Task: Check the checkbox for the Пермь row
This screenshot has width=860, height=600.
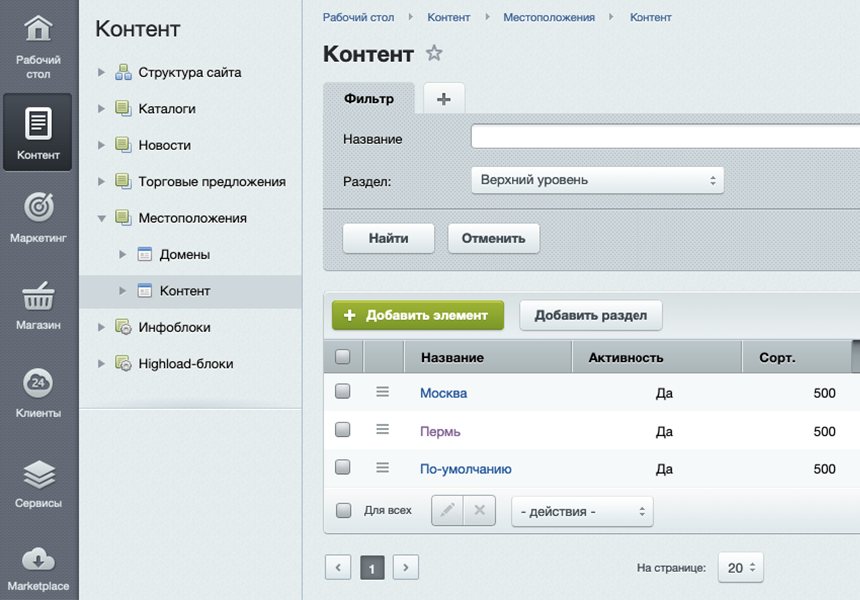Action: [343, 430]
